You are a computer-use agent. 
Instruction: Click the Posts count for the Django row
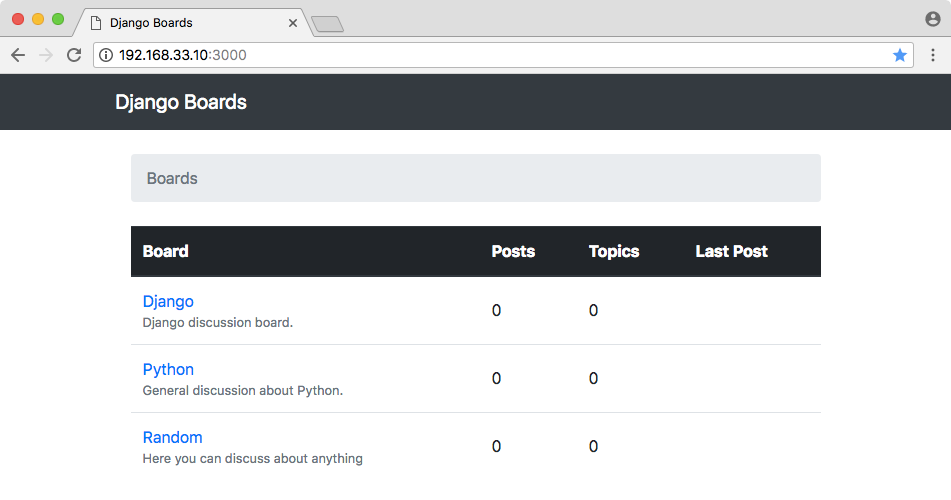(x=496, y=311)
